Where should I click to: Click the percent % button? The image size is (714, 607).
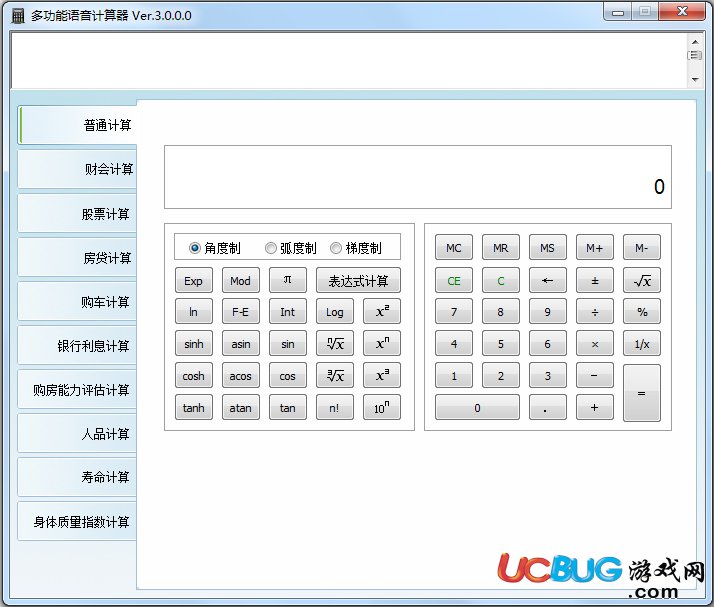(x=642, y=311)
